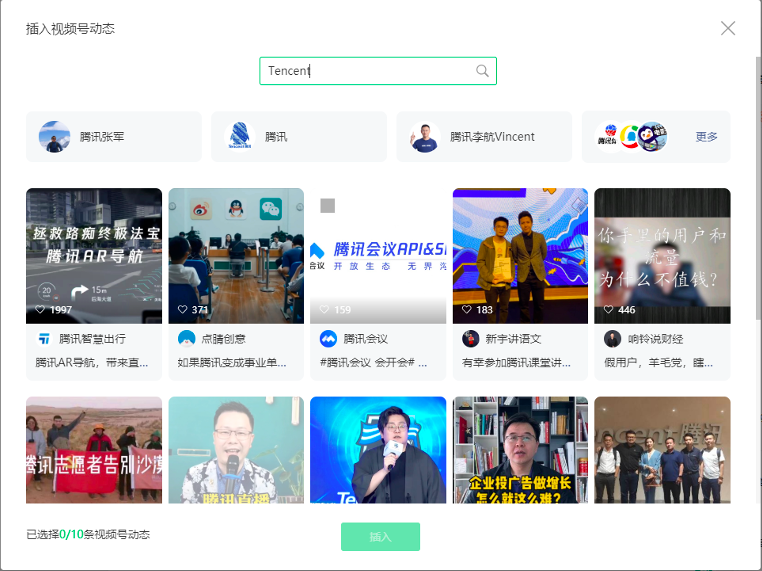762x571 pixels.
Task: Click the green 插入 button
Action: (x=380, y=536)
